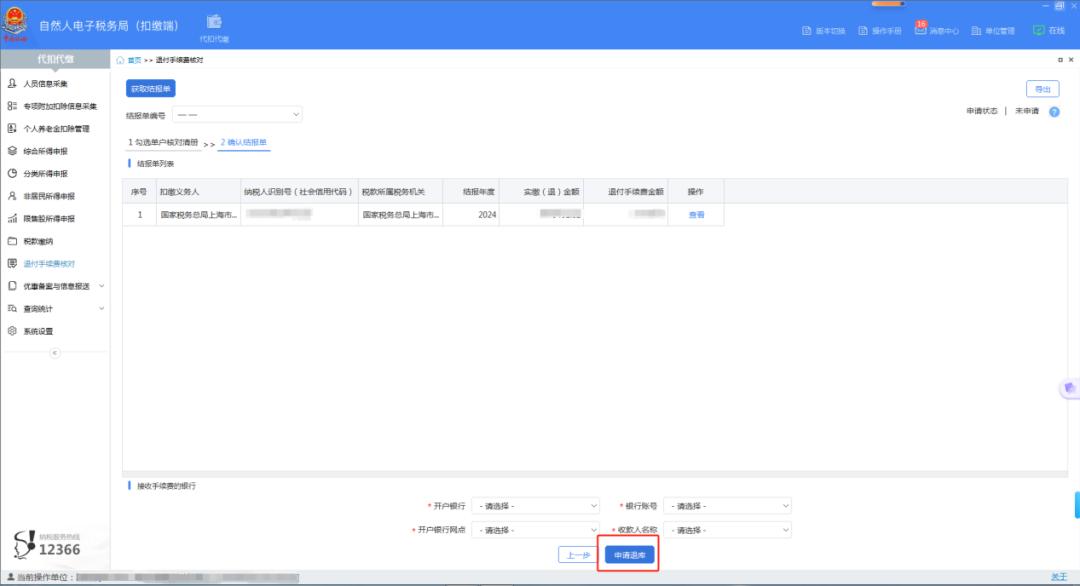
Task: Open the 操作手册 manual icon
Action: click(864, 31)
